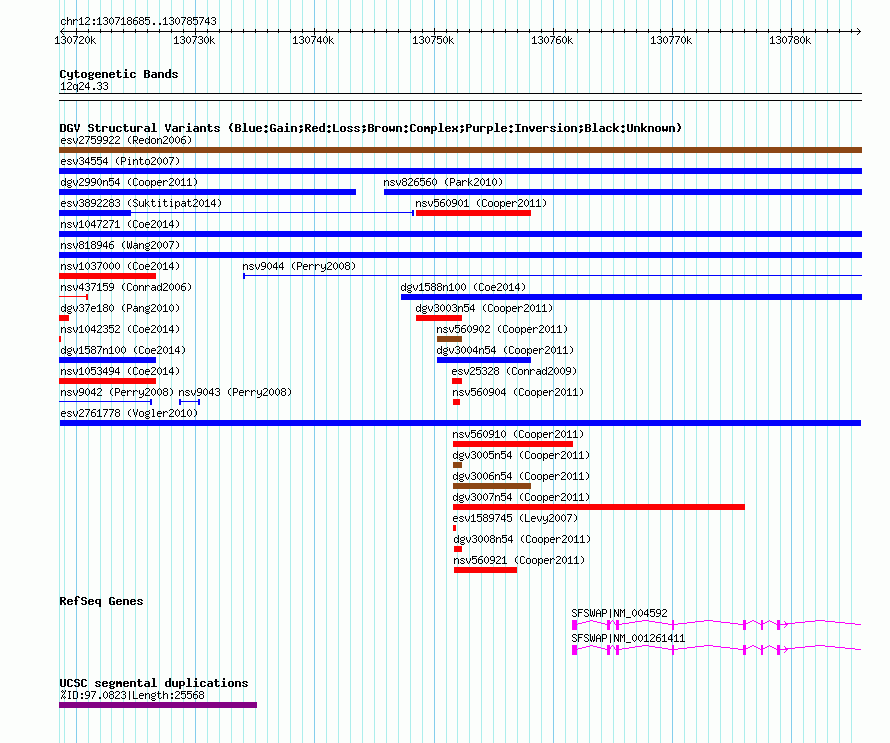This screenshot has width=890, height=743.
Task: Select the blue esv34554 gain bar
Action: (x=460, y=171)
